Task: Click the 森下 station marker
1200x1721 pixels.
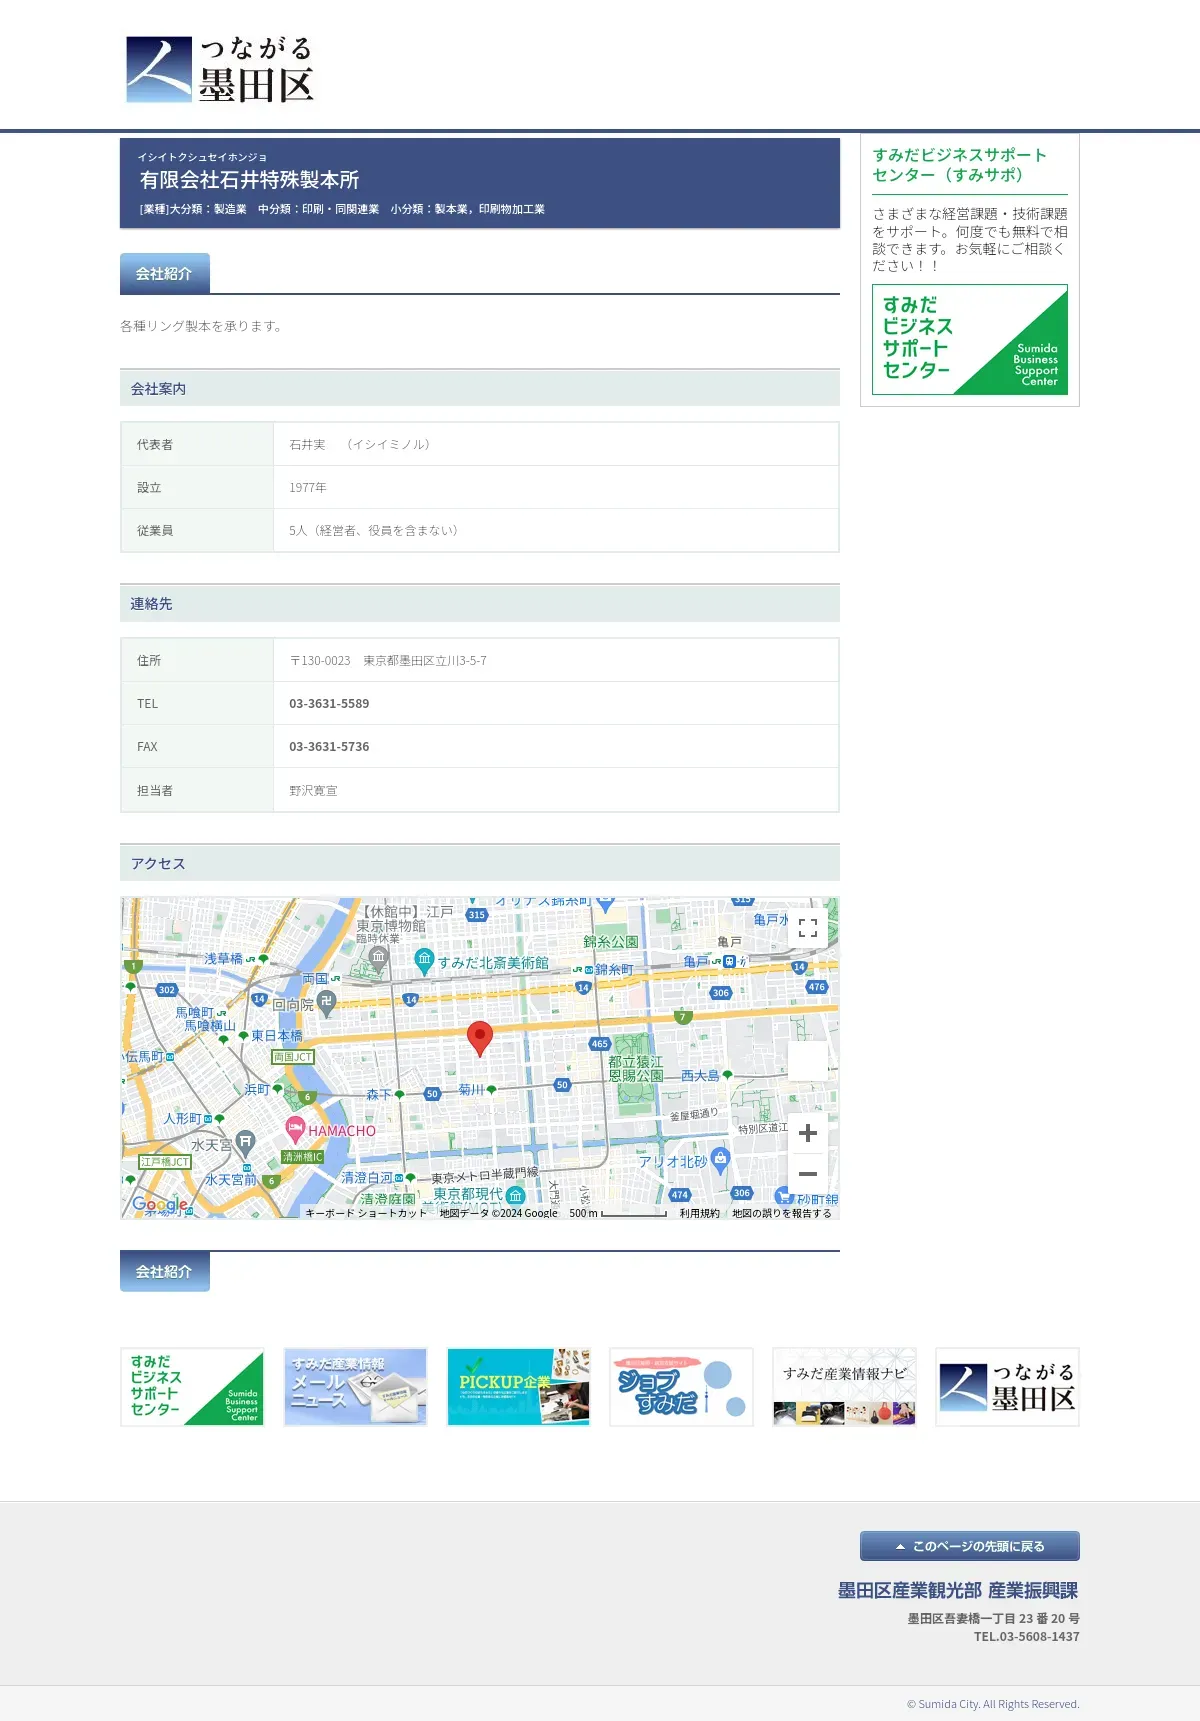Action: pos(399,1095)
